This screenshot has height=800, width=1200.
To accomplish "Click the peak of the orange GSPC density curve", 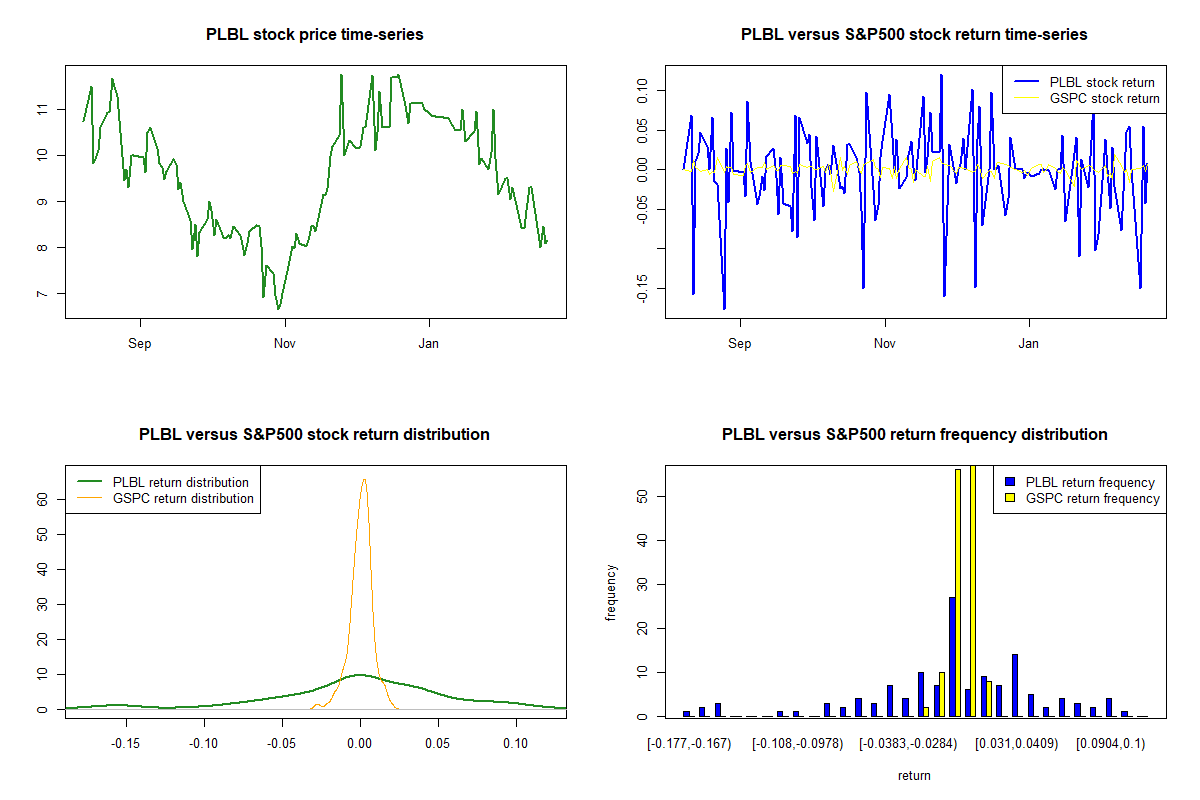I will [x=364, y=480].
